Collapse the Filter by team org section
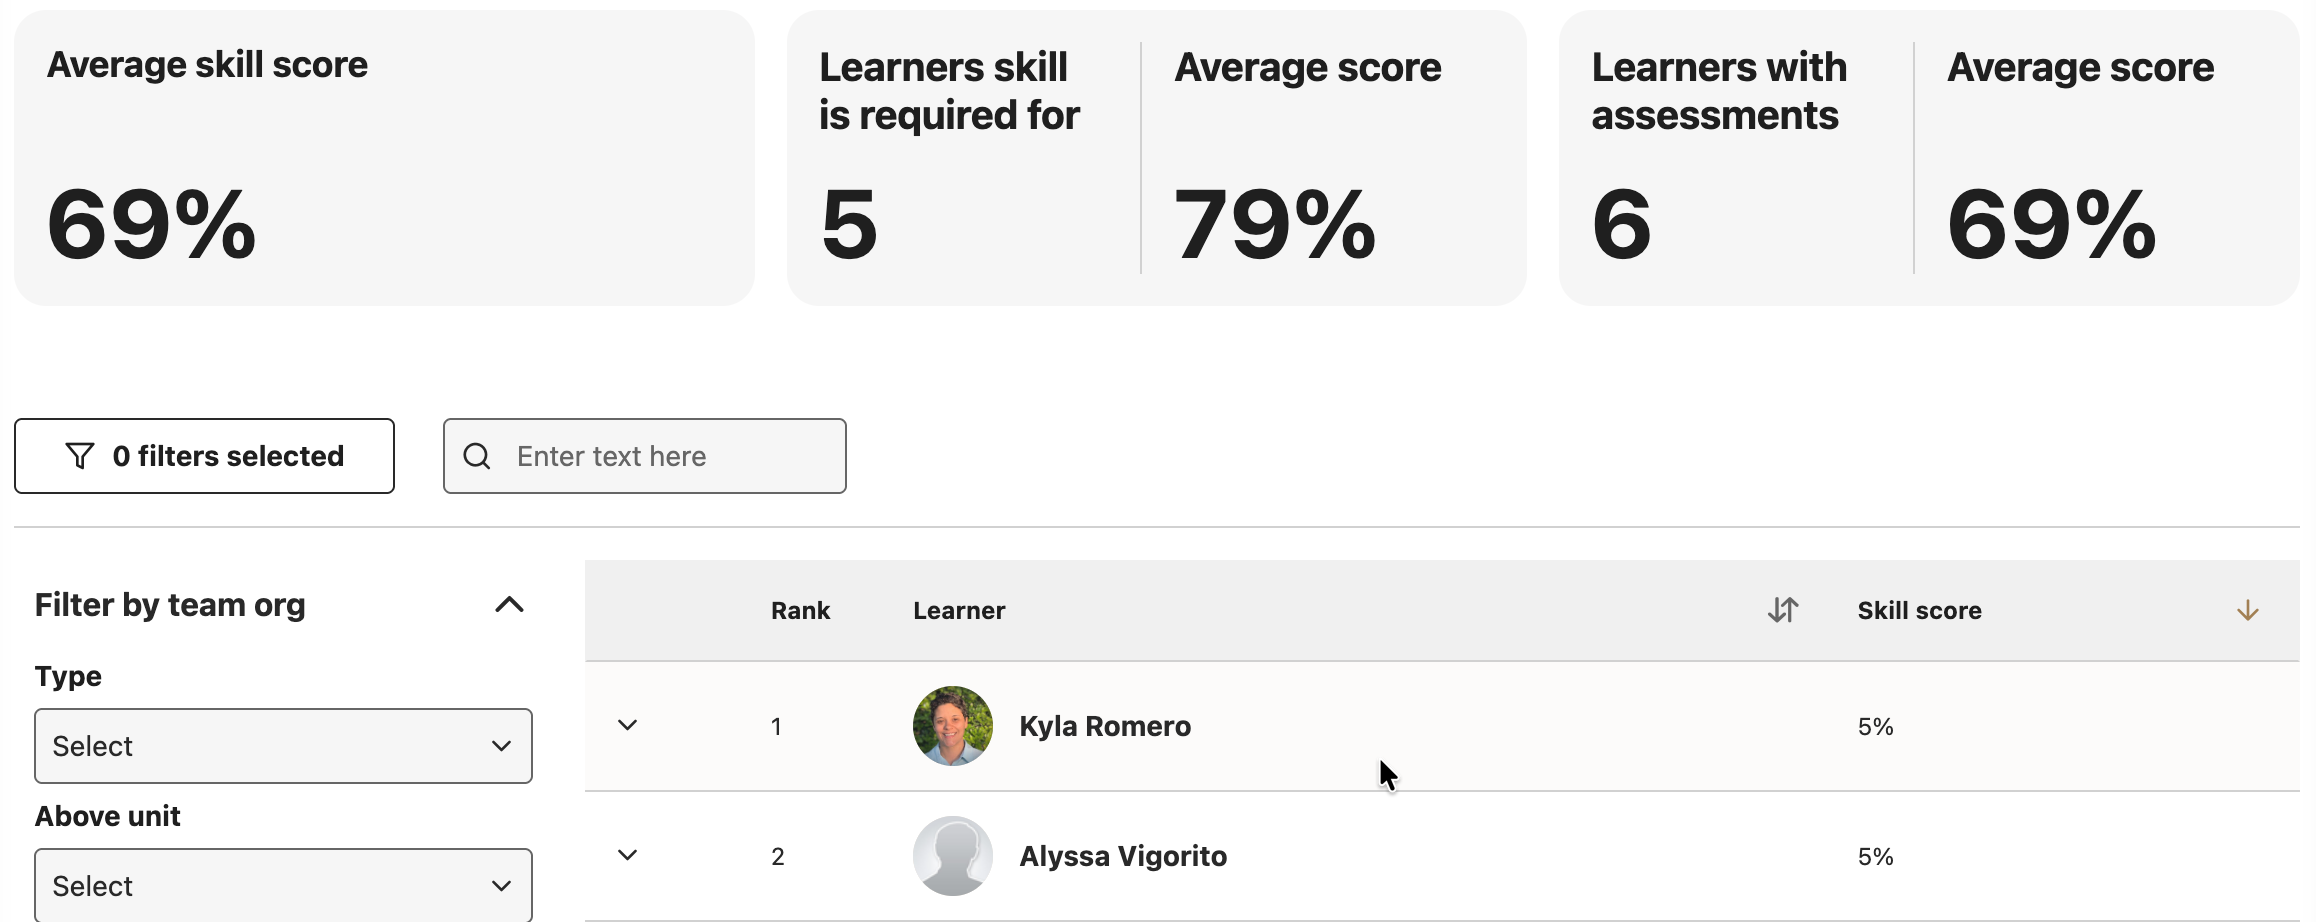The height and width of the screenshot is (922, 2316). tap(510, 604)
